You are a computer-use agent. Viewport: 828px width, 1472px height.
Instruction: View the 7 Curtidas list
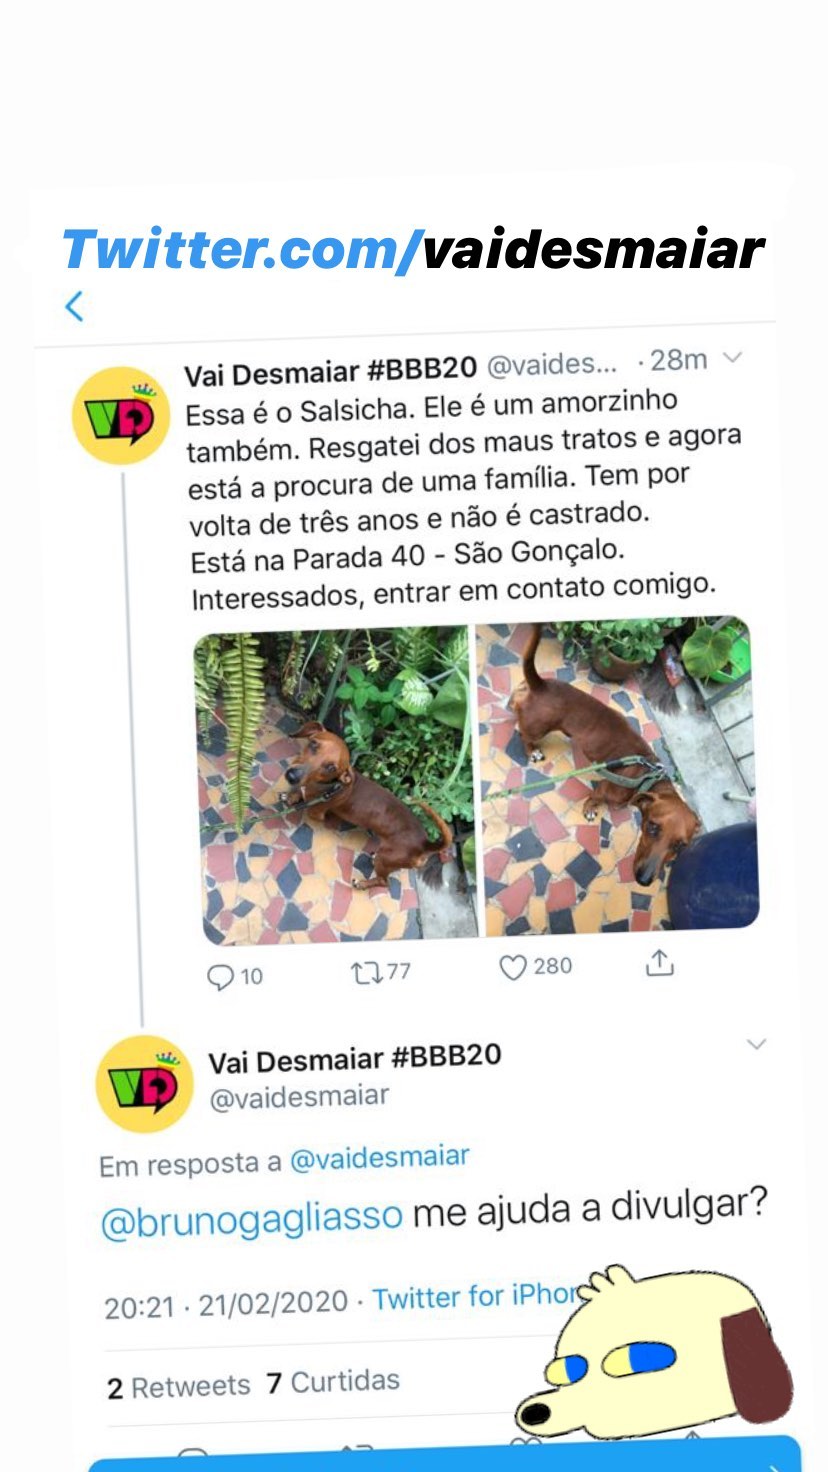333,1382
